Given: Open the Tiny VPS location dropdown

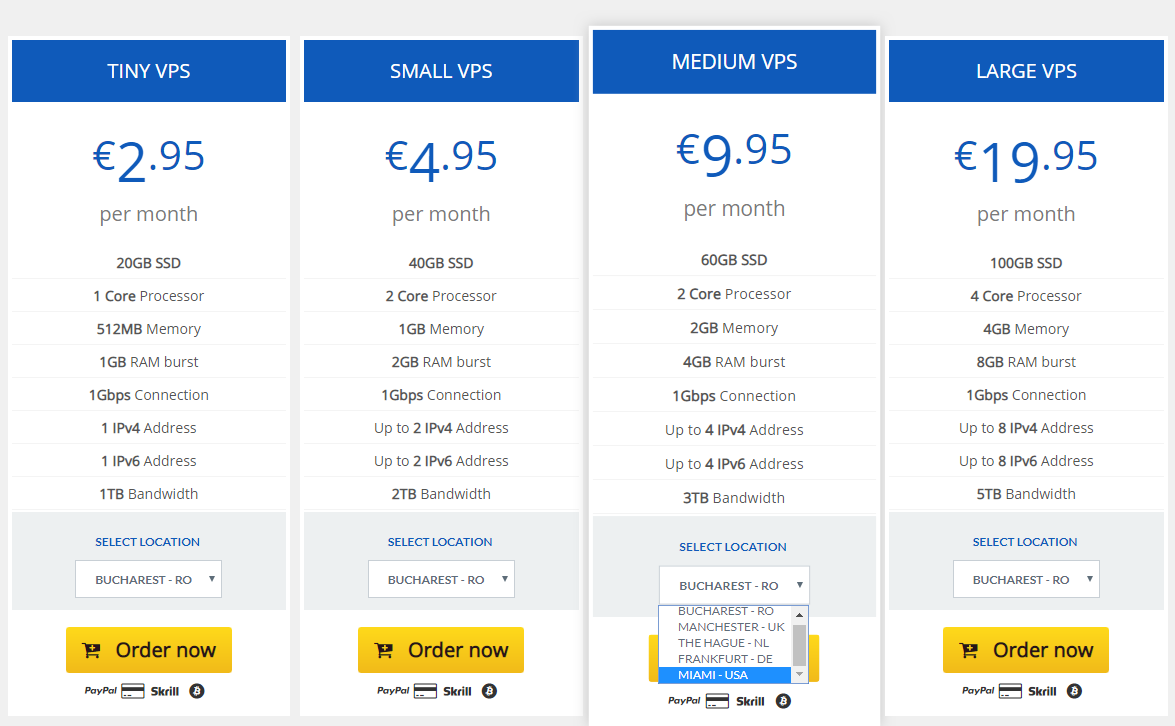Looking at the screenshot, I should [148, 579].
